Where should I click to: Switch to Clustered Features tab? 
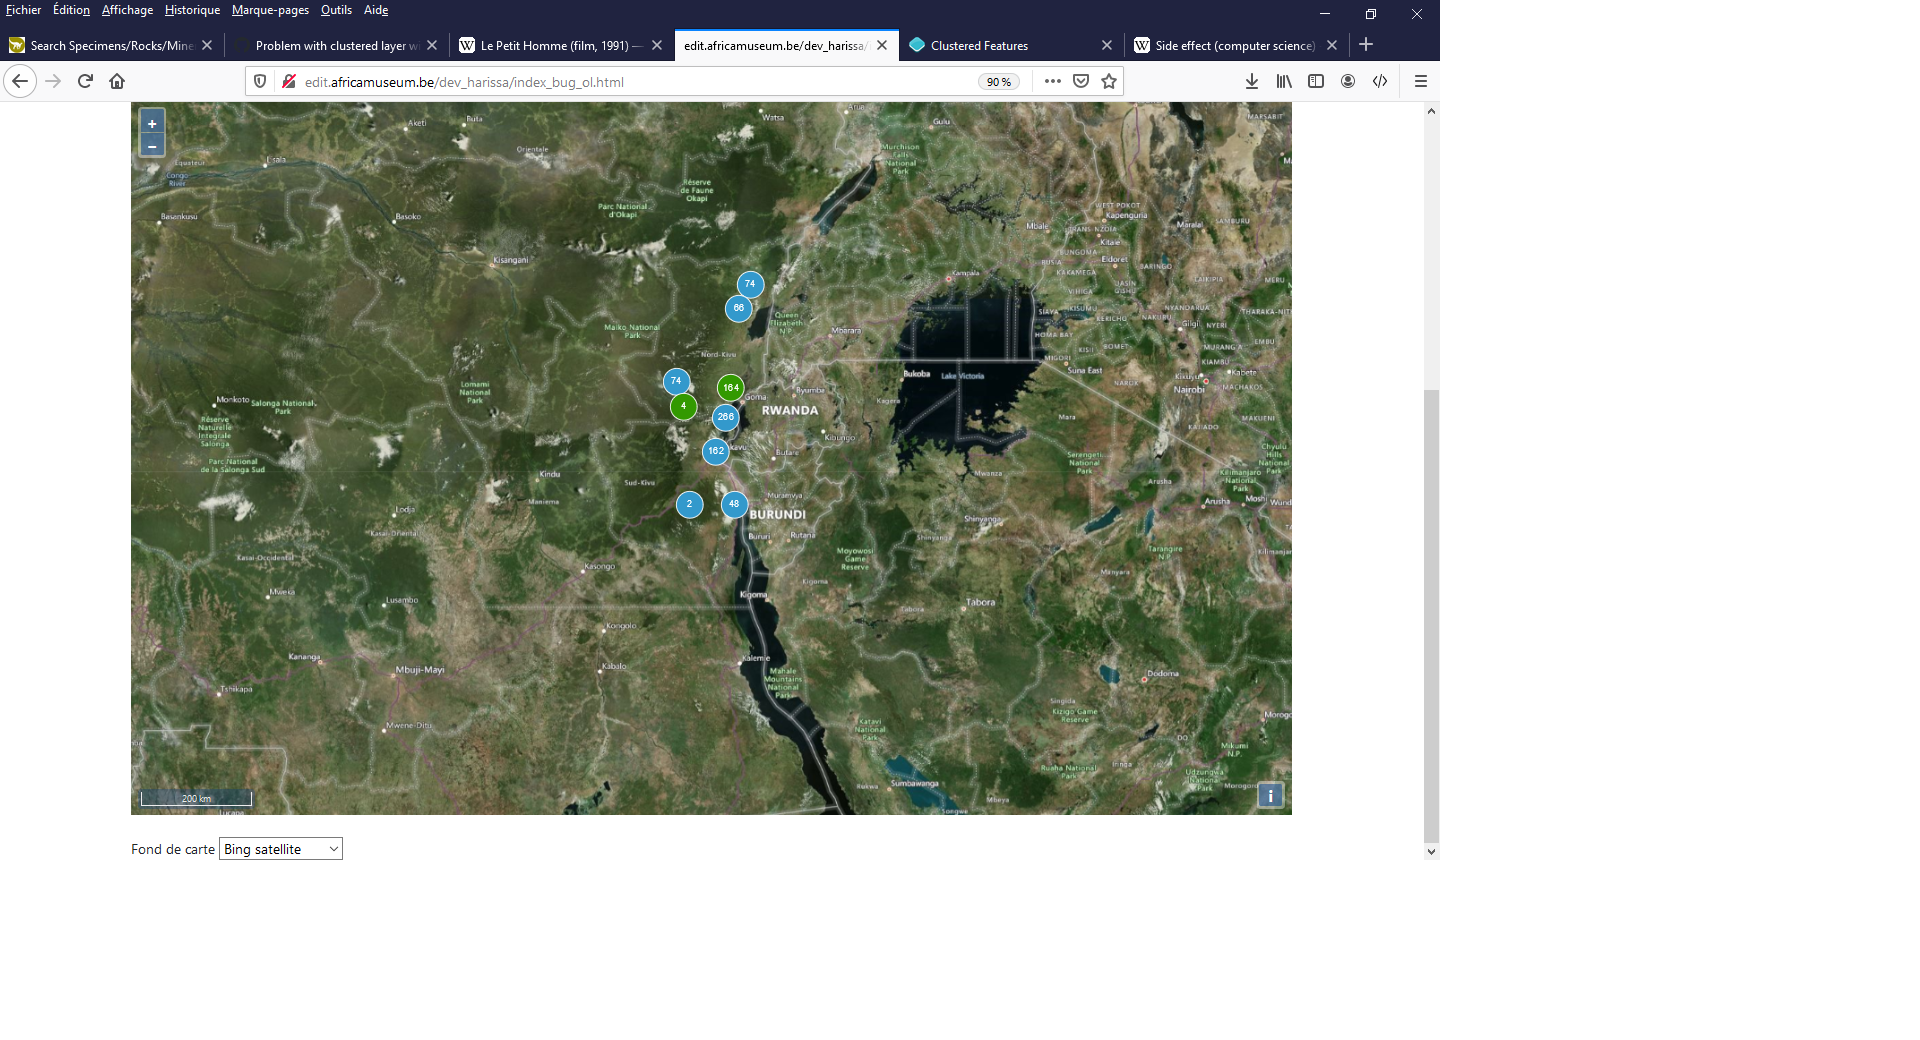click(1010, 45)
